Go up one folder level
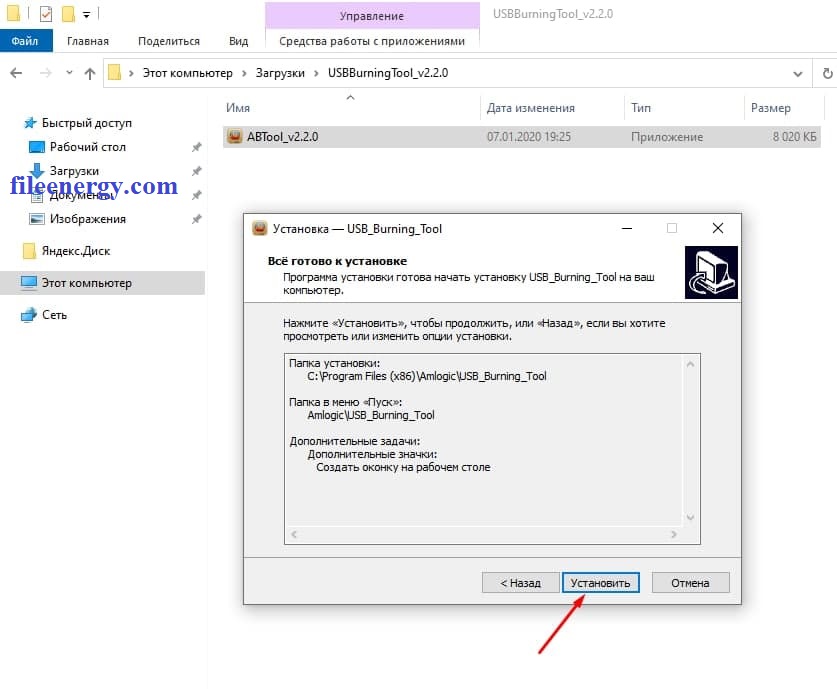Viewport: 837px width, 689px height. pyautogui.click(x=90, y=73)
